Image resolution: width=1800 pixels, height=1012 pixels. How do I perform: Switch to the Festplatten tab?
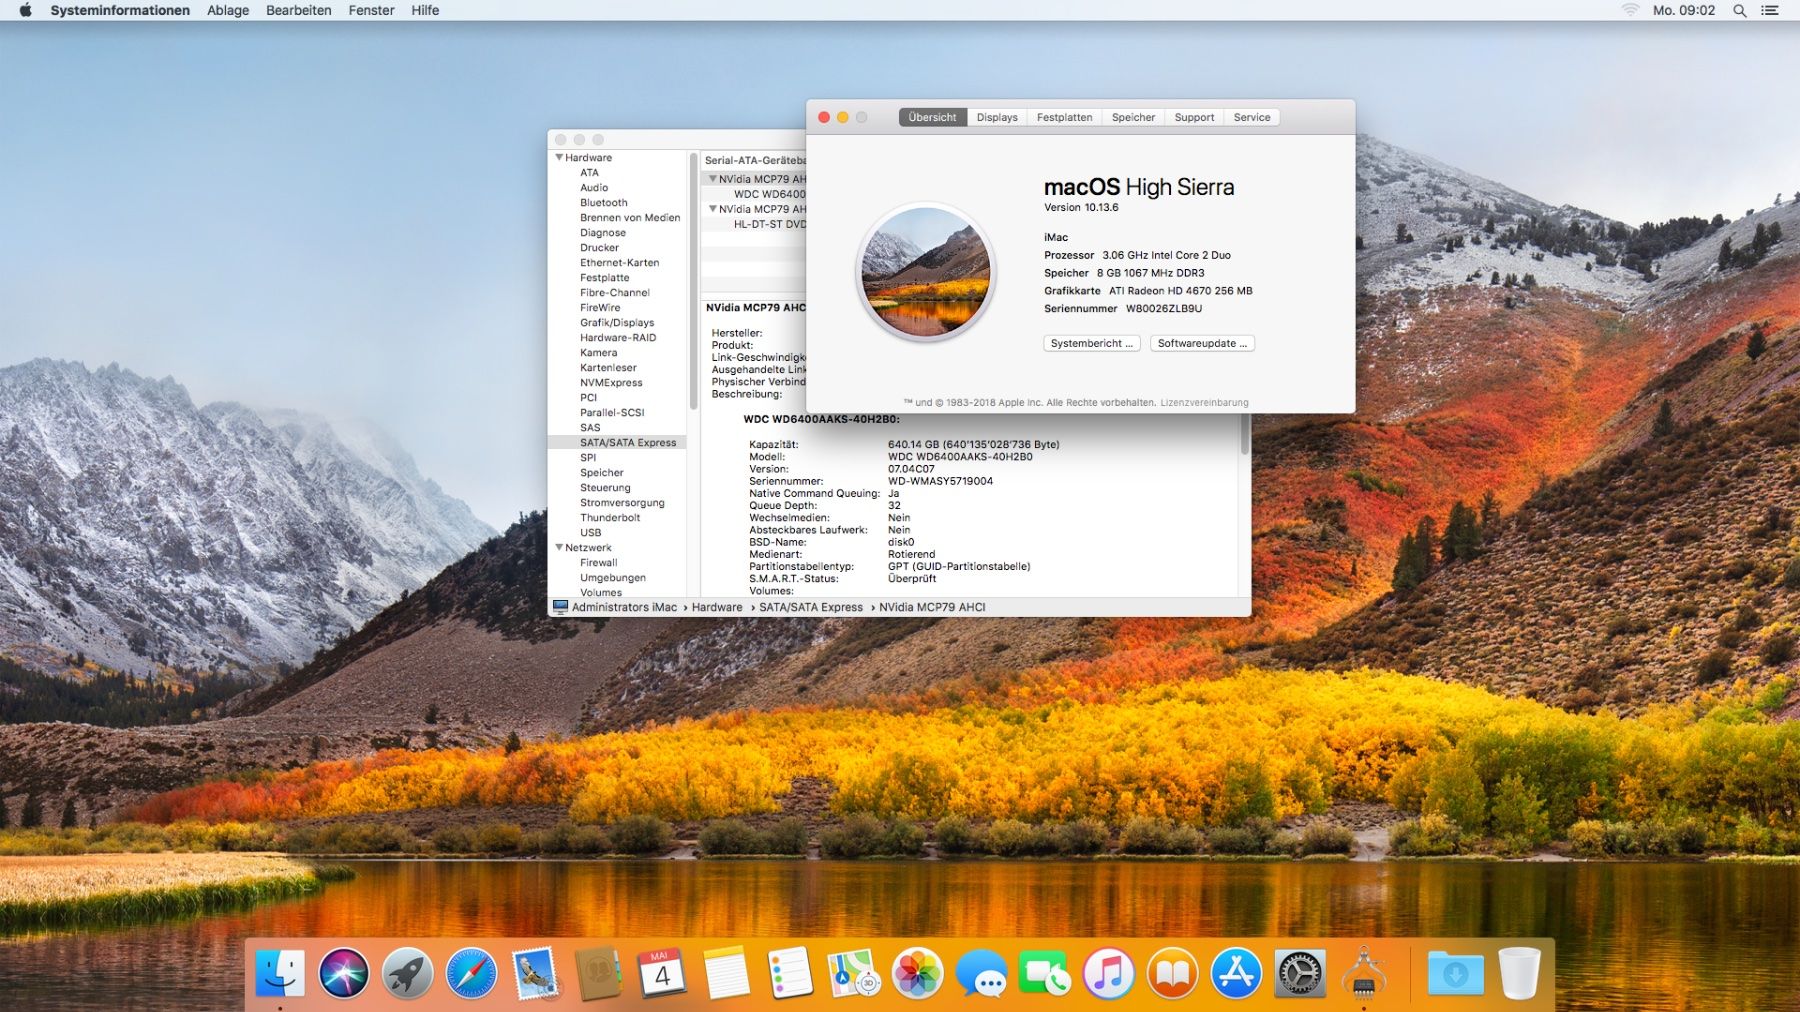click(x=1064, y=117)
